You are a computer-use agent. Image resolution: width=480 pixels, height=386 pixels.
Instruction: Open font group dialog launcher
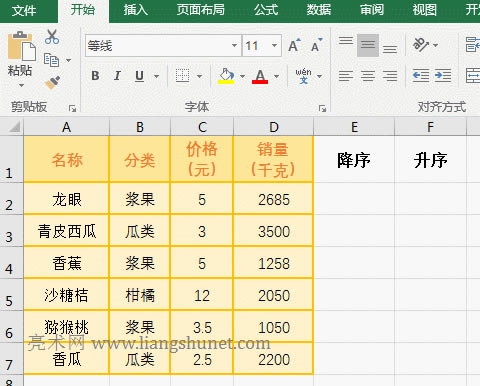[x=322, y=108]
